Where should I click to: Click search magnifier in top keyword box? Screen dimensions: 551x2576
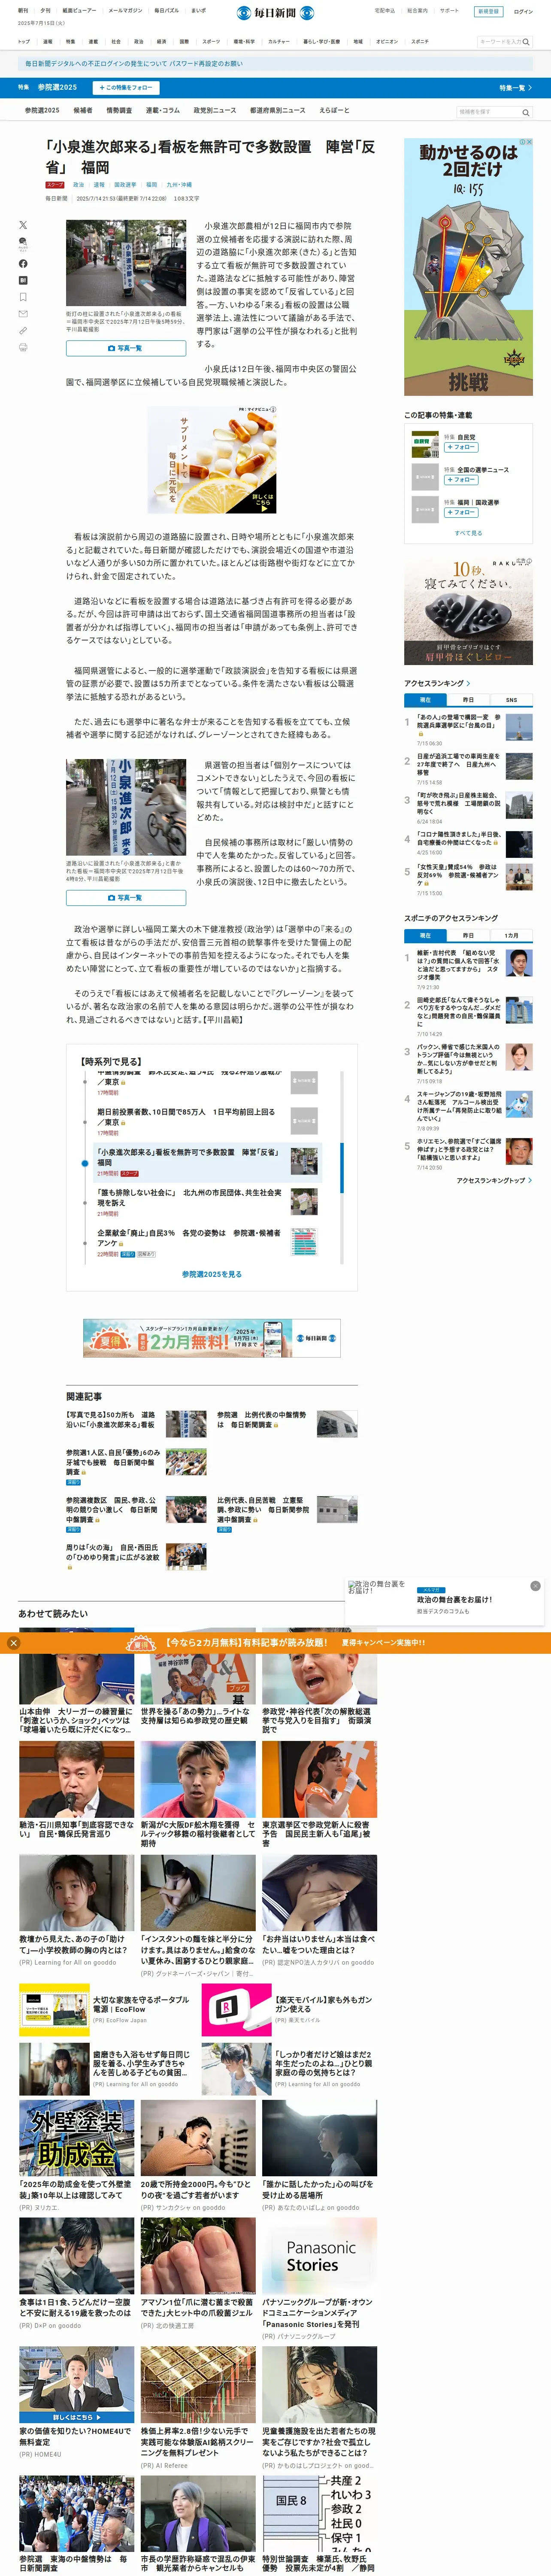click(x=526, y=42)
